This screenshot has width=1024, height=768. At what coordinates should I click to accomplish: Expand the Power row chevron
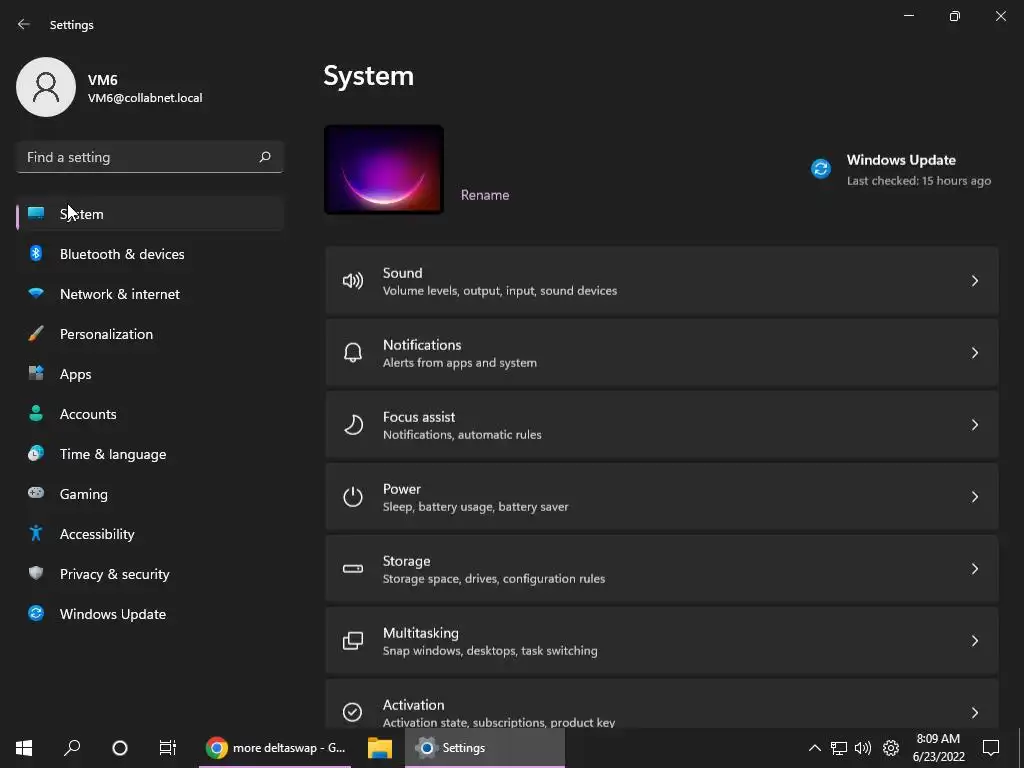(974, 496)
